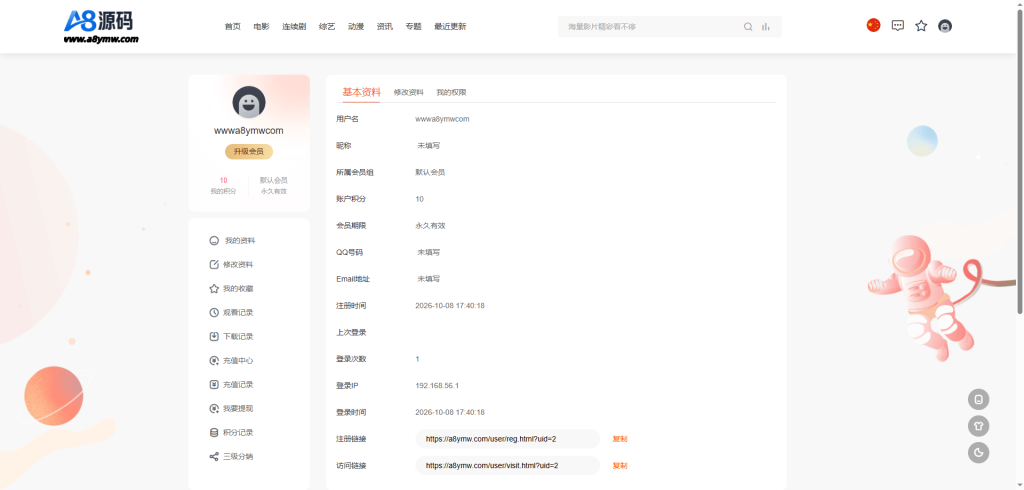Open 我要提现 via its withdraw icon
The image size is (1024, 490).
point(214,408)
